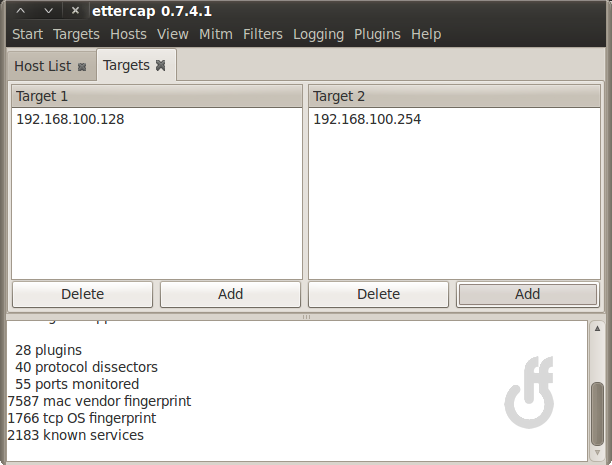Click '7587 mac vendor fingerprint' line
The width and height of the screenshot is (612, 465).
point(99,401)
